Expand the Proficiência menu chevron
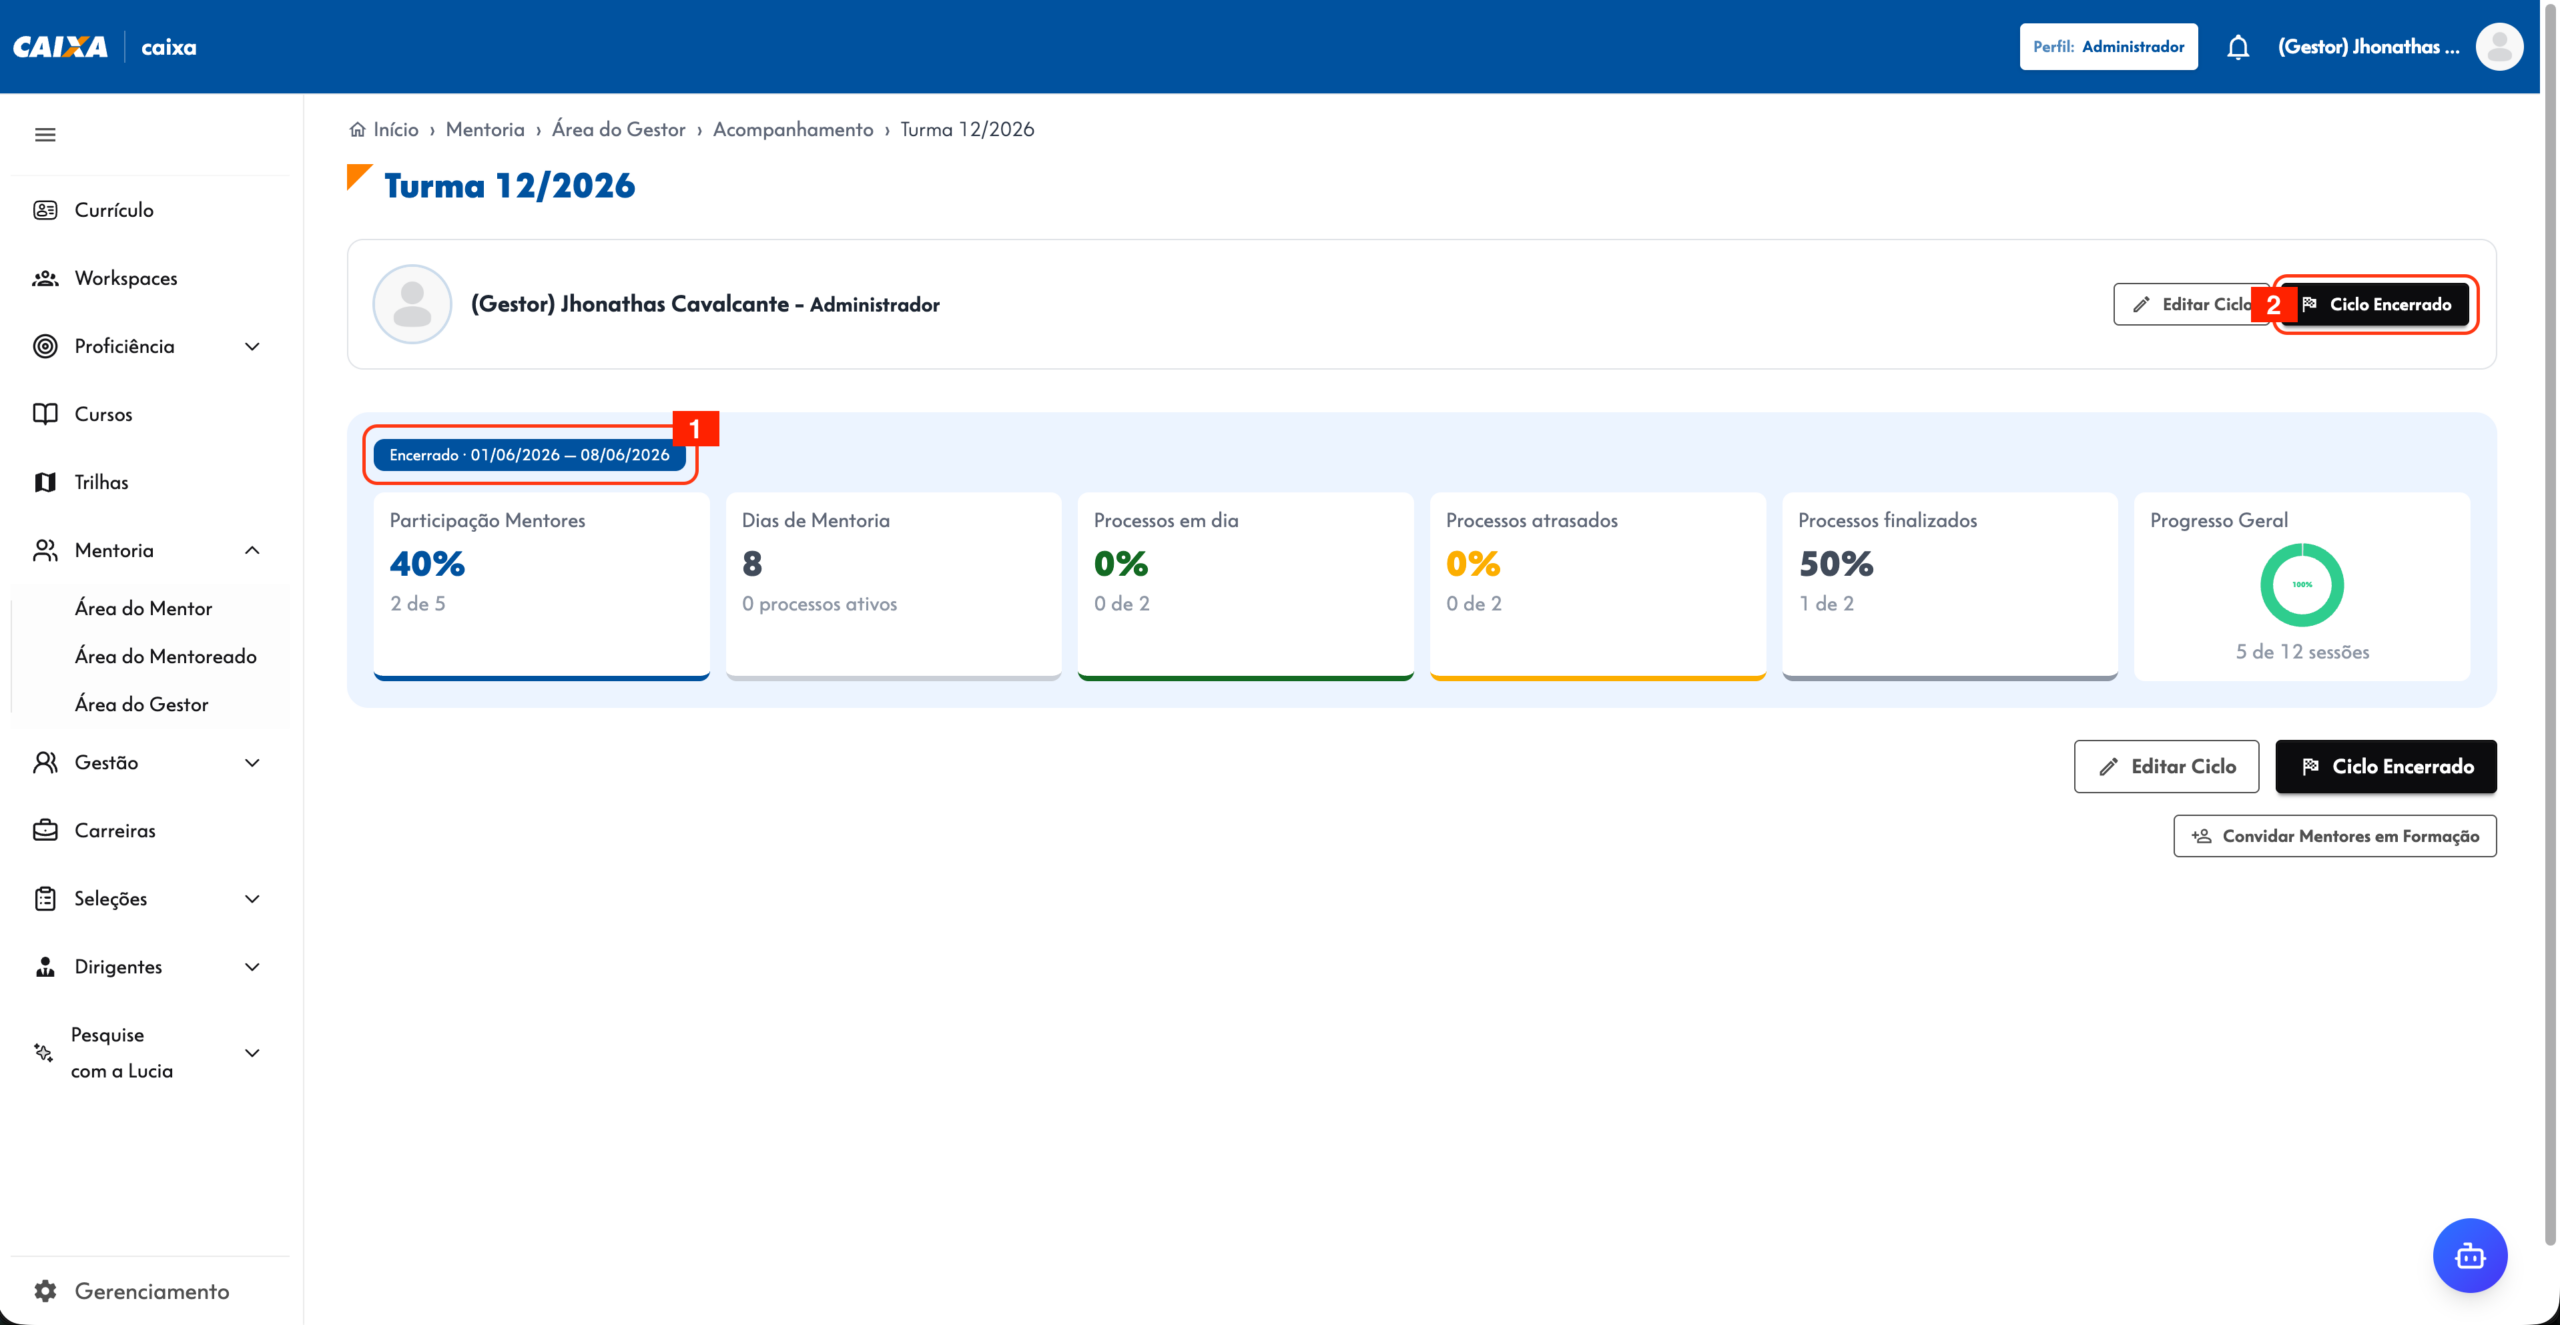The height and width of the screenshot is (1325, 2560). coord(252,346)
